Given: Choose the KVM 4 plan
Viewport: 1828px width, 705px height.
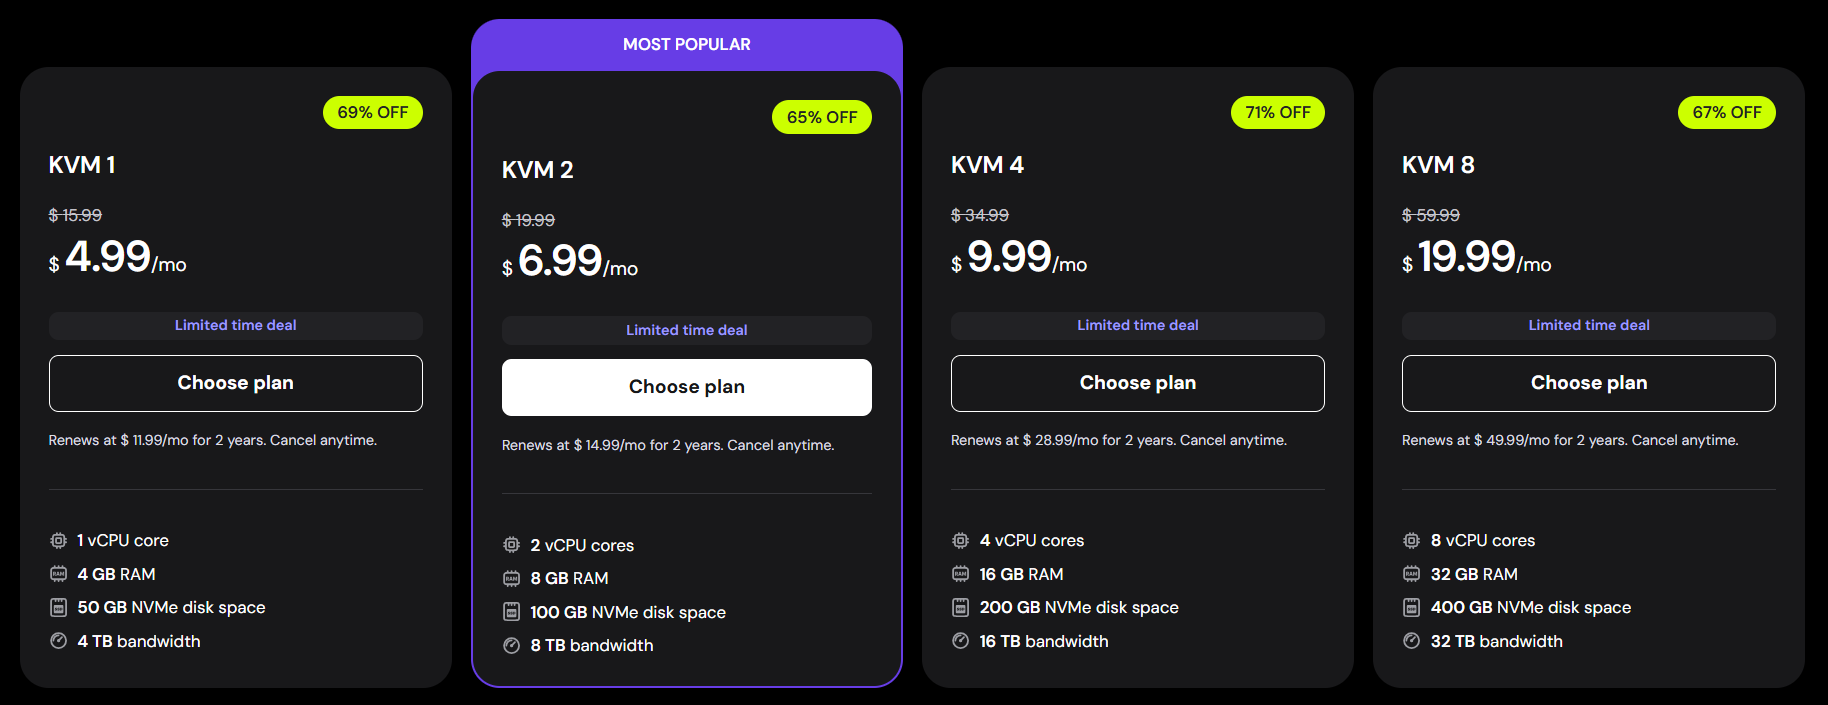Looking at the screenshot, I should pos(1137,383).
